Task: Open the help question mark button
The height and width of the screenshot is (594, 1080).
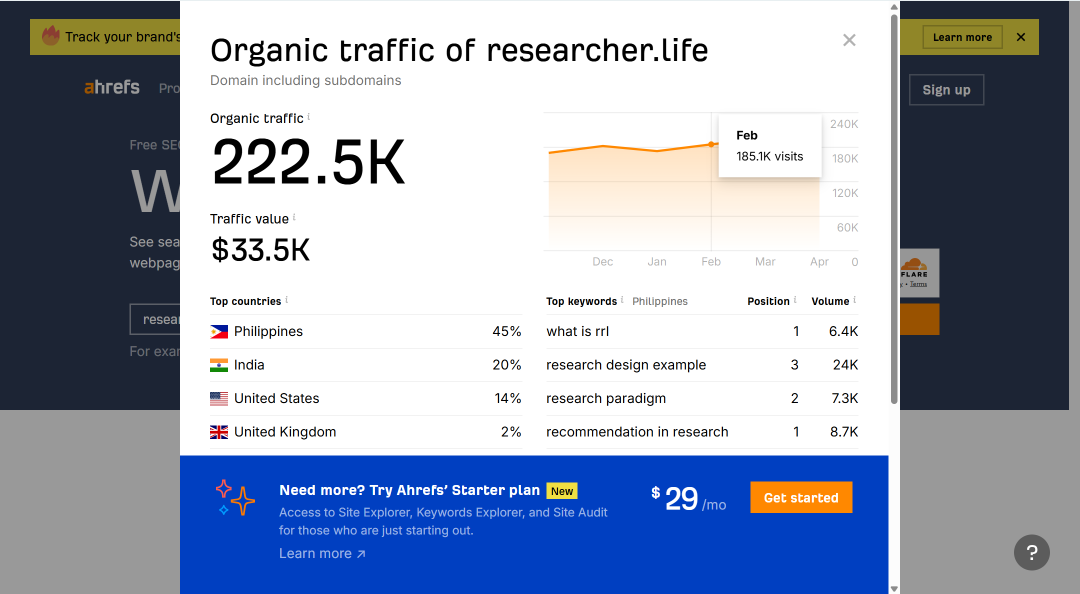Action: pos(1031,552)
